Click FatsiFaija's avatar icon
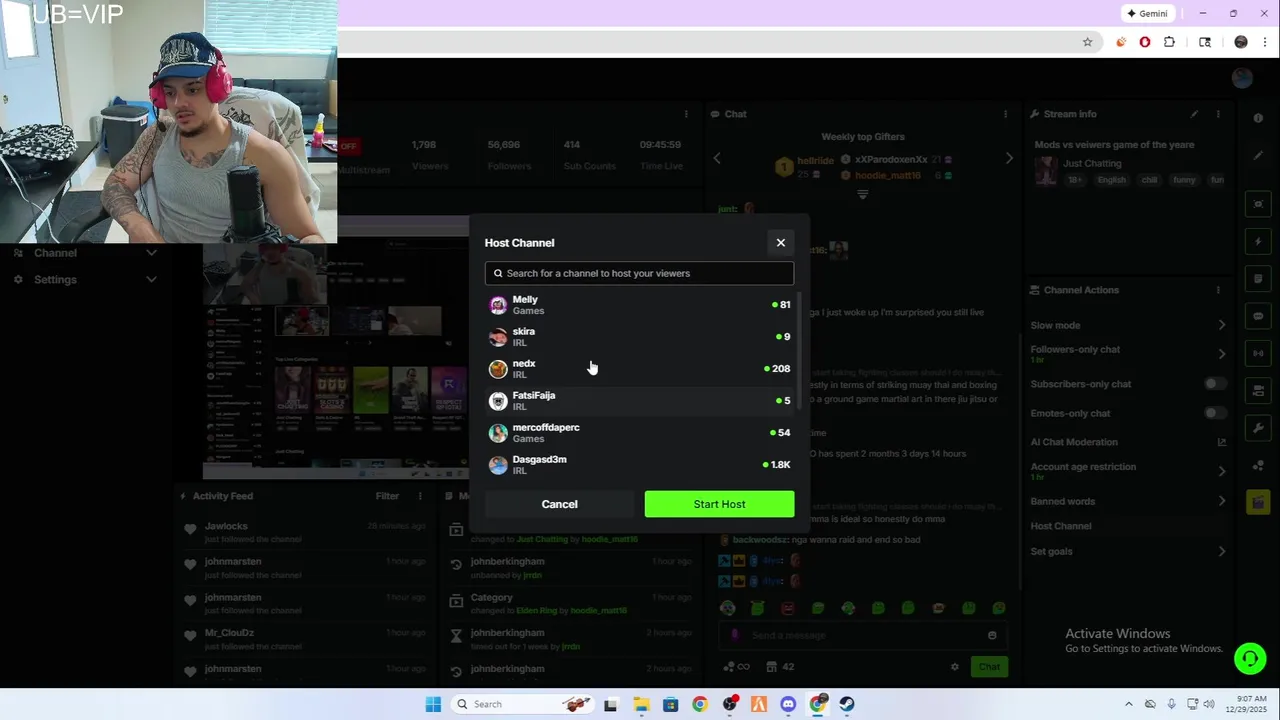1280x720 pixels. pyautogui.click(x=498, y=401)
